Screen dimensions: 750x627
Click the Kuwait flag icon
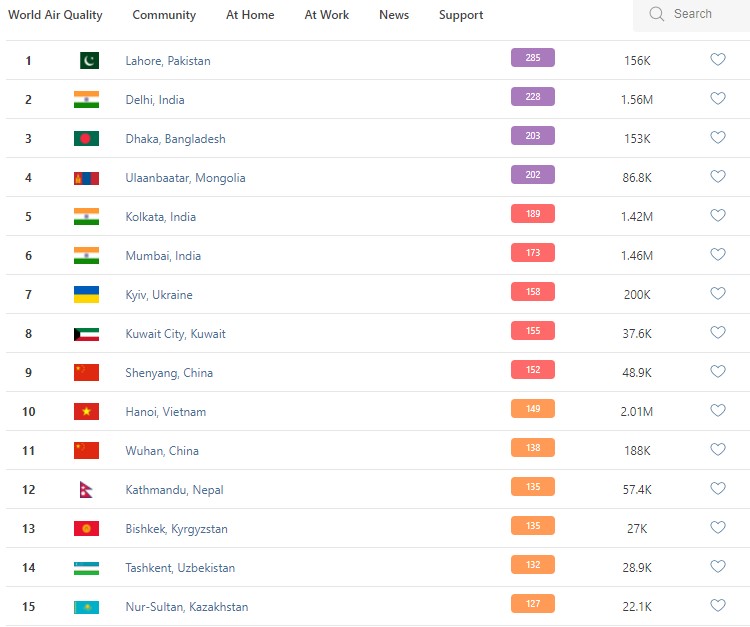pyautogui.click(x=86, y=334)
